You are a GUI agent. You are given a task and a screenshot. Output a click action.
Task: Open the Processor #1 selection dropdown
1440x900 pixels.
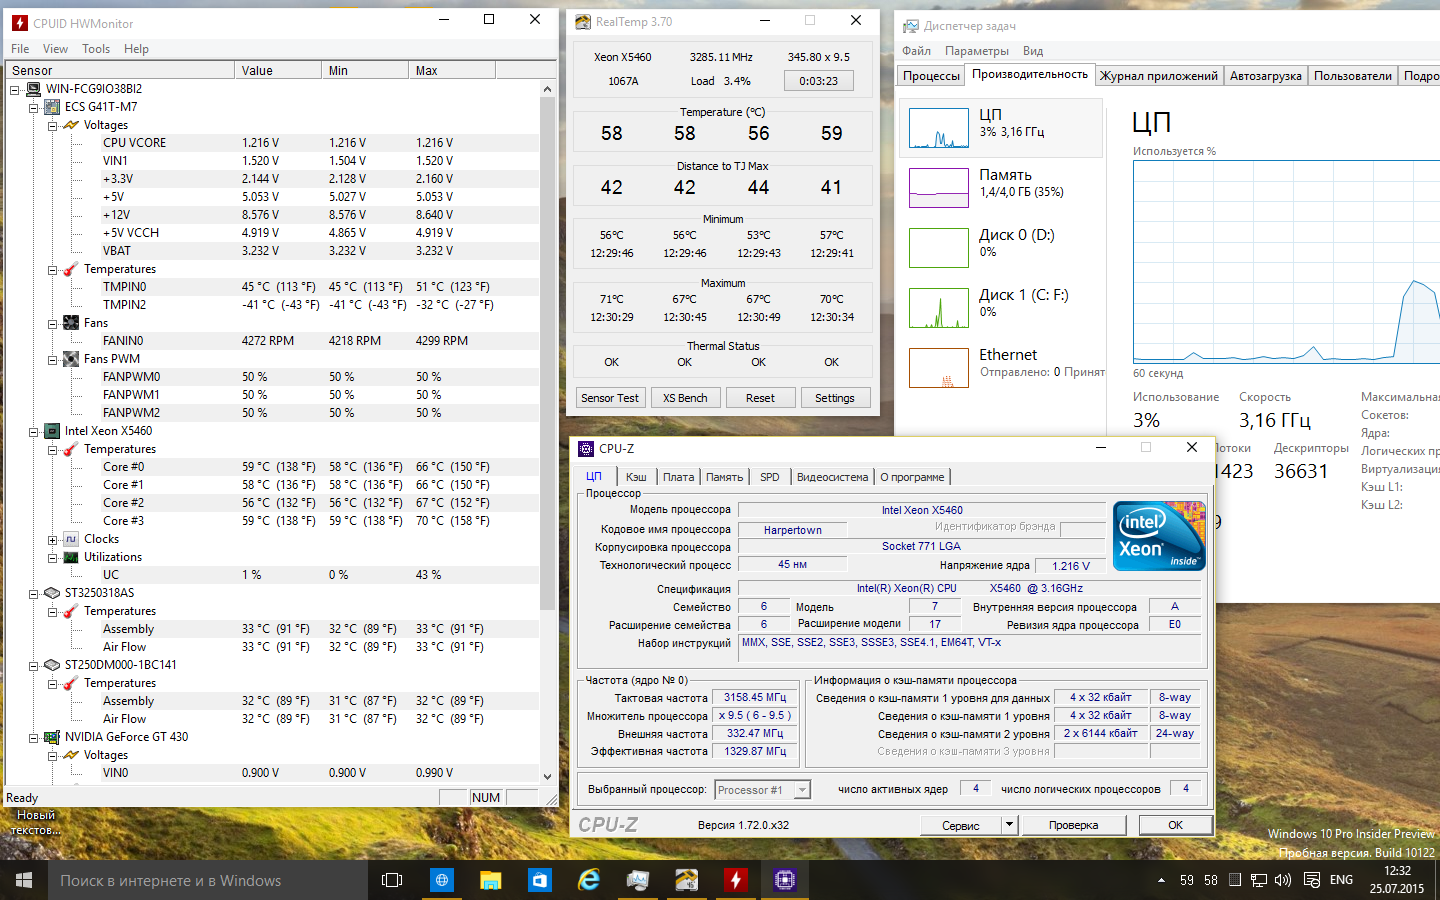pyautogui.click(x=802, y=790)
